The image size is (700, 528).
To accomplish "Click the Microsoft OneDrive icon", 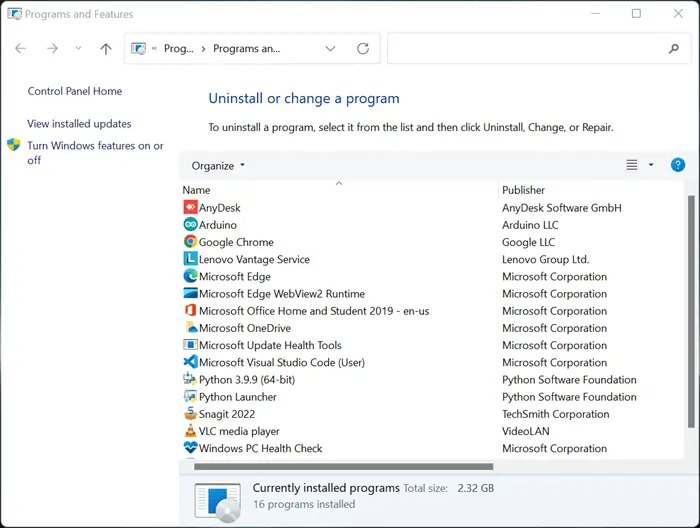I will (190, 327).
